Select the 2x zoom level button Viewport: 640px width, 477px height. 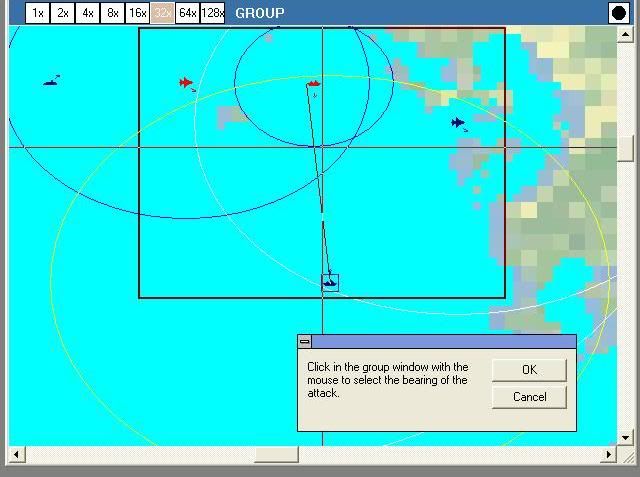(62, 13)
